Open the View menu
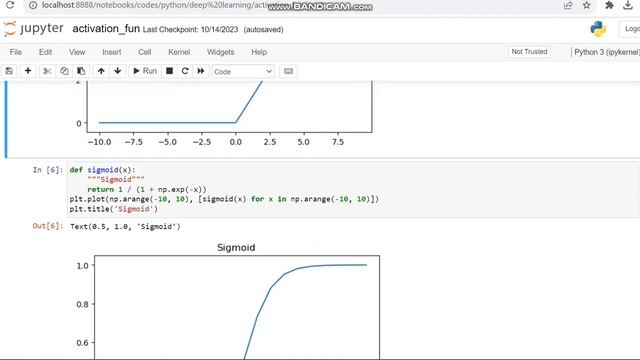640x360 pixels. [x=77, y=52]
